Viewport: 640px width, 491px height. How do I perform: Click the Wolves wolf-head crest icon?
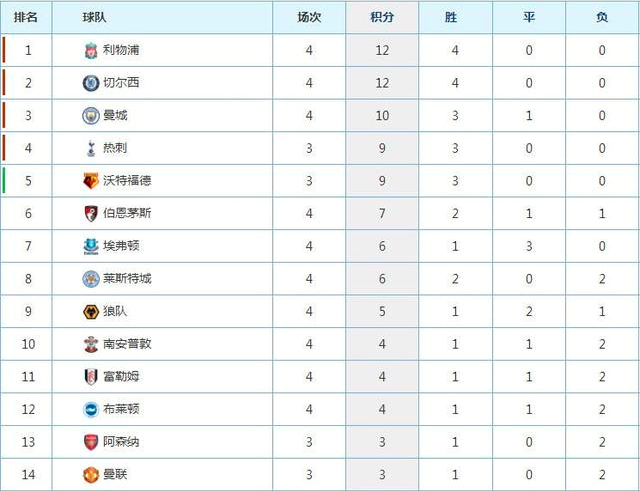(91, 312)
